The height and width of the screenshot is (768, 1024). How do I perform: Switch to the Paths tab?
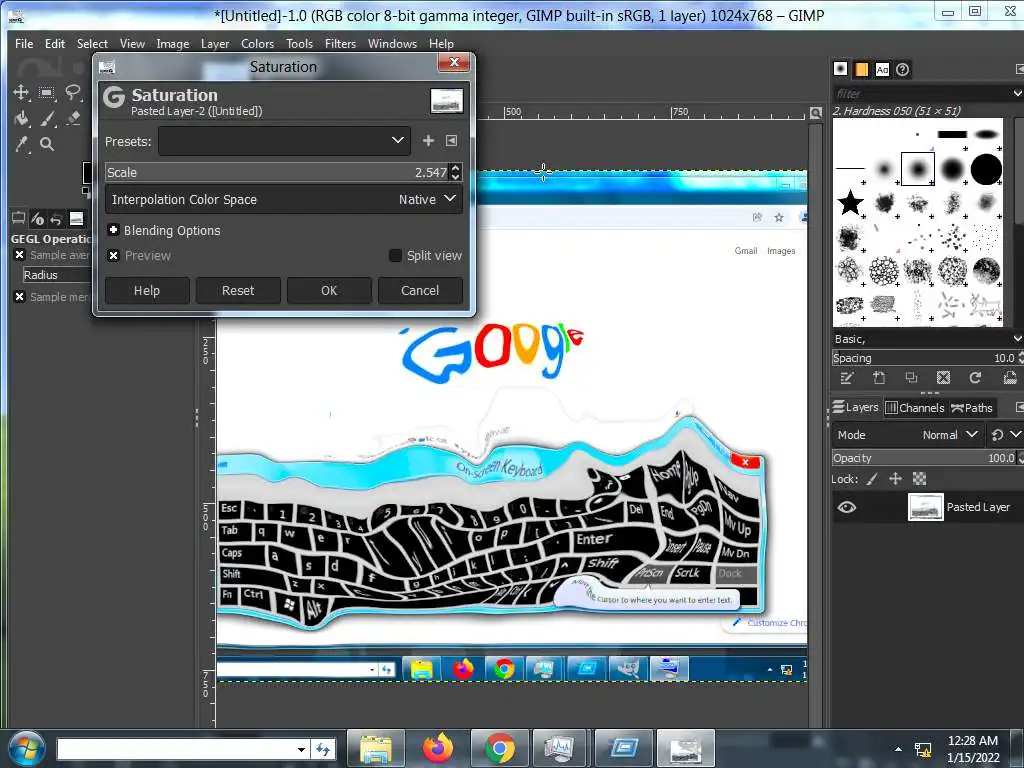click(x=972, y=408)
